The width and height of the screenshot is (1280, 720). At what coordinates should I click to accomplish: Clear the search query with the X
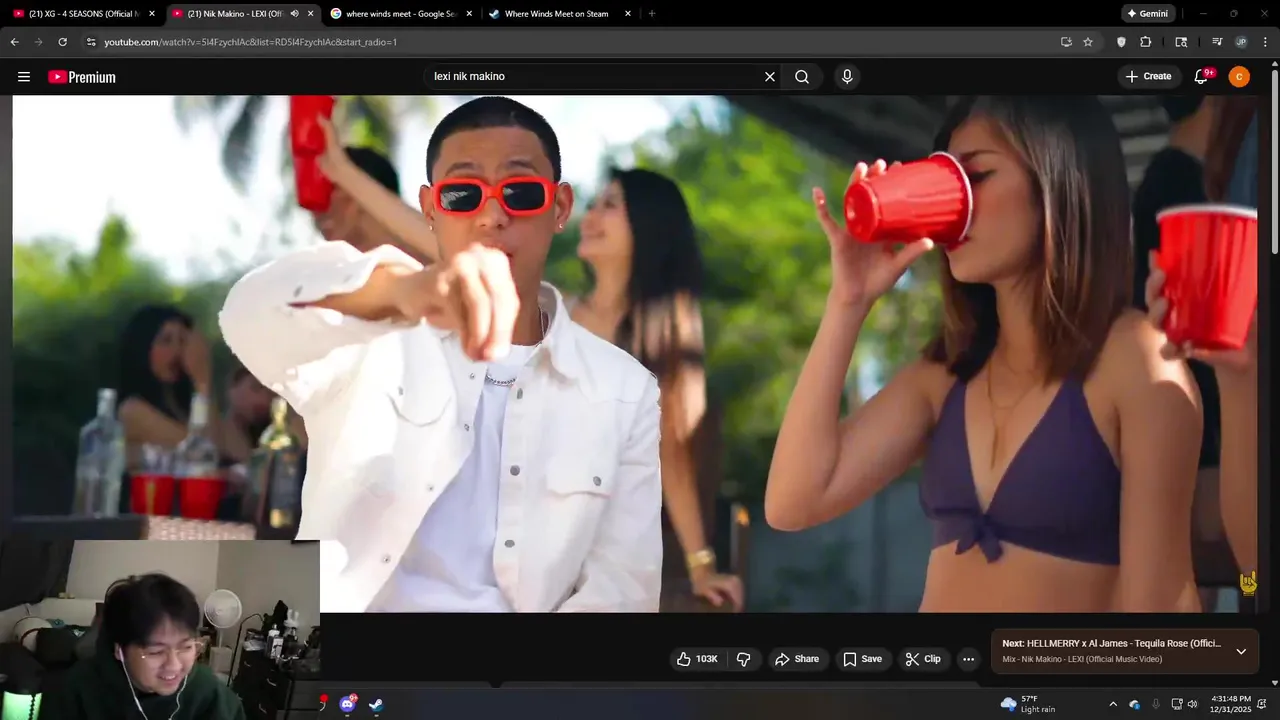pyautogui.click(x=770, y=77)
